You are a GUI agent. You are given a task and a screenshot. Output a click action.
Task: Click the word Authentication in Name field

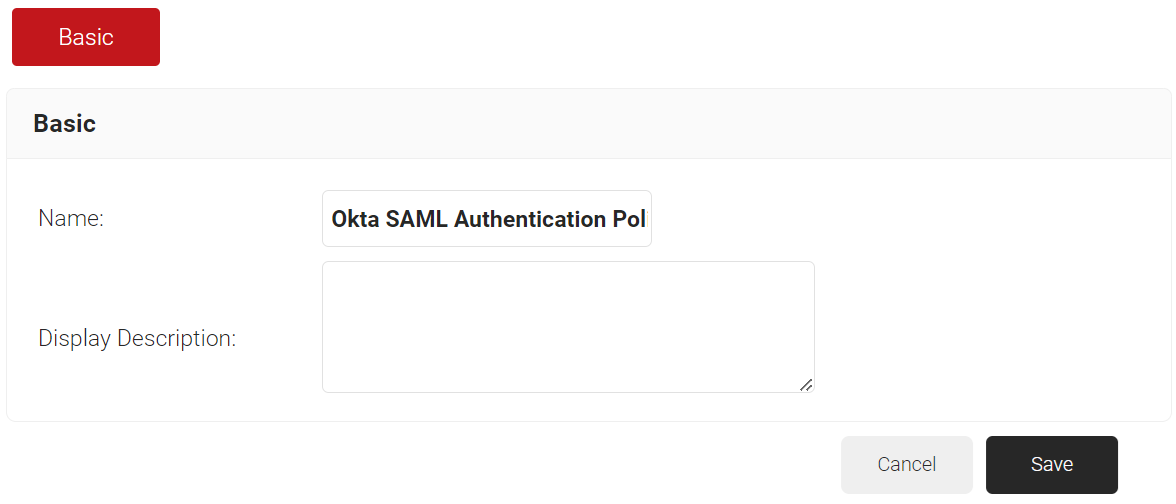pyautogui.click(x=530, y=219)
